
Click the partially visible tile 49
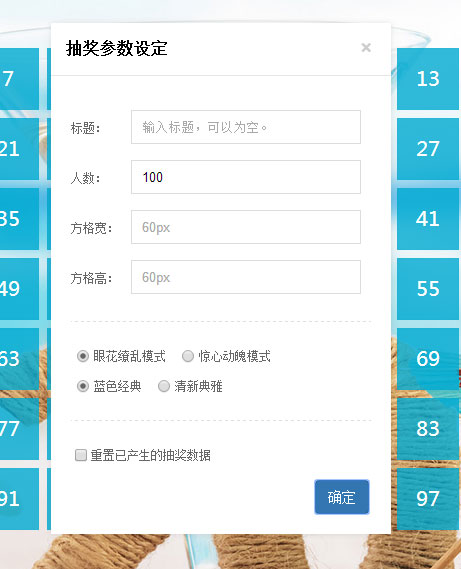(19, 289)
